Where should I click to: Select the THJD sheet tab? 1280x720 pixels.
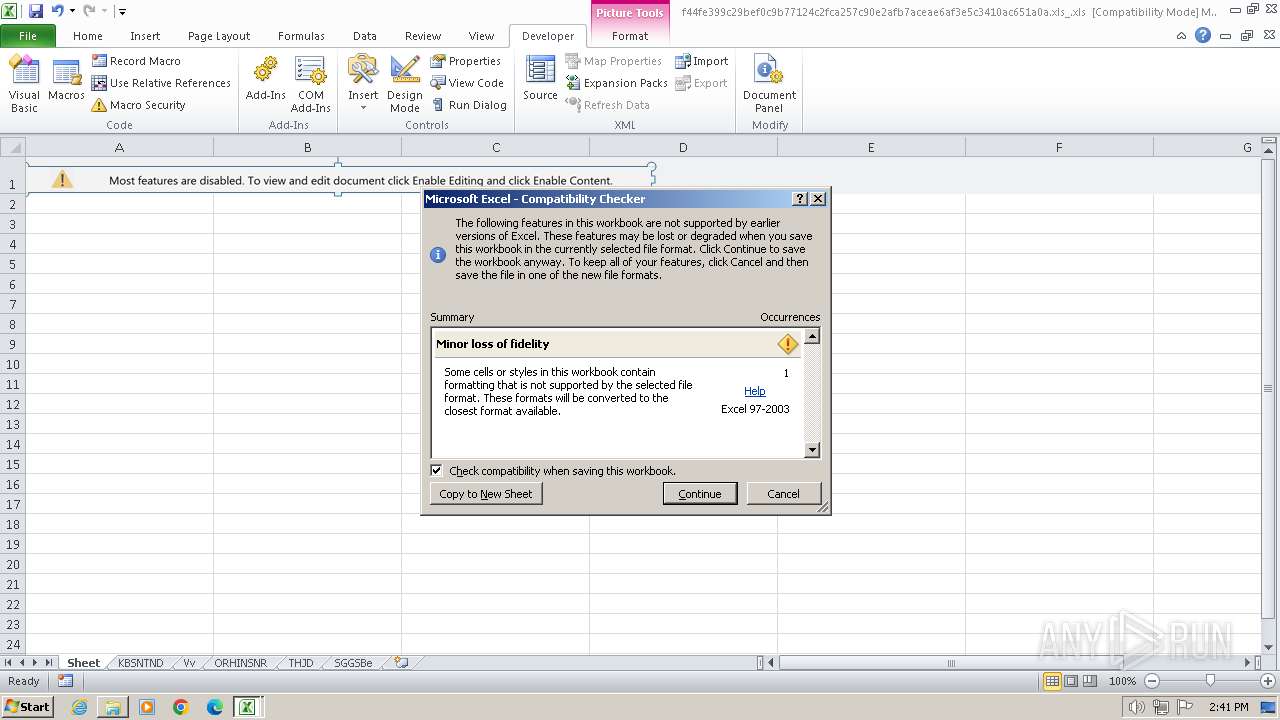[x=301, y=663]
